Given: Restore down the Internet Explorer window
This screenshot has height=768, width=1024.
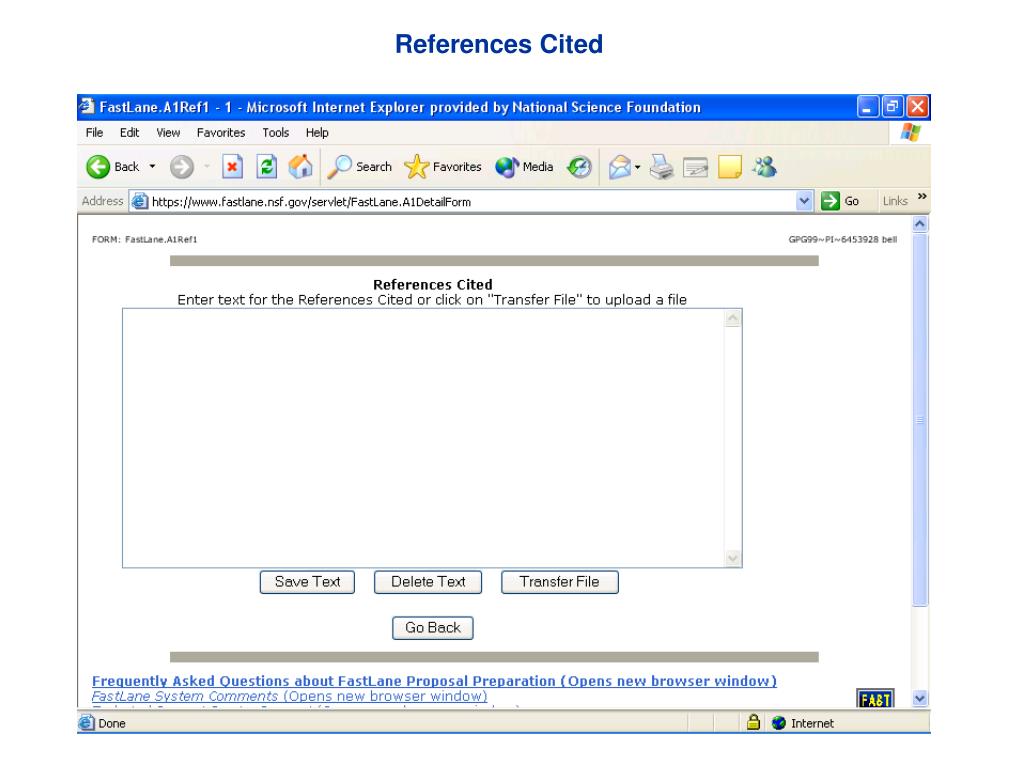Looking at the screenshot, I should (x=892, y=106).
